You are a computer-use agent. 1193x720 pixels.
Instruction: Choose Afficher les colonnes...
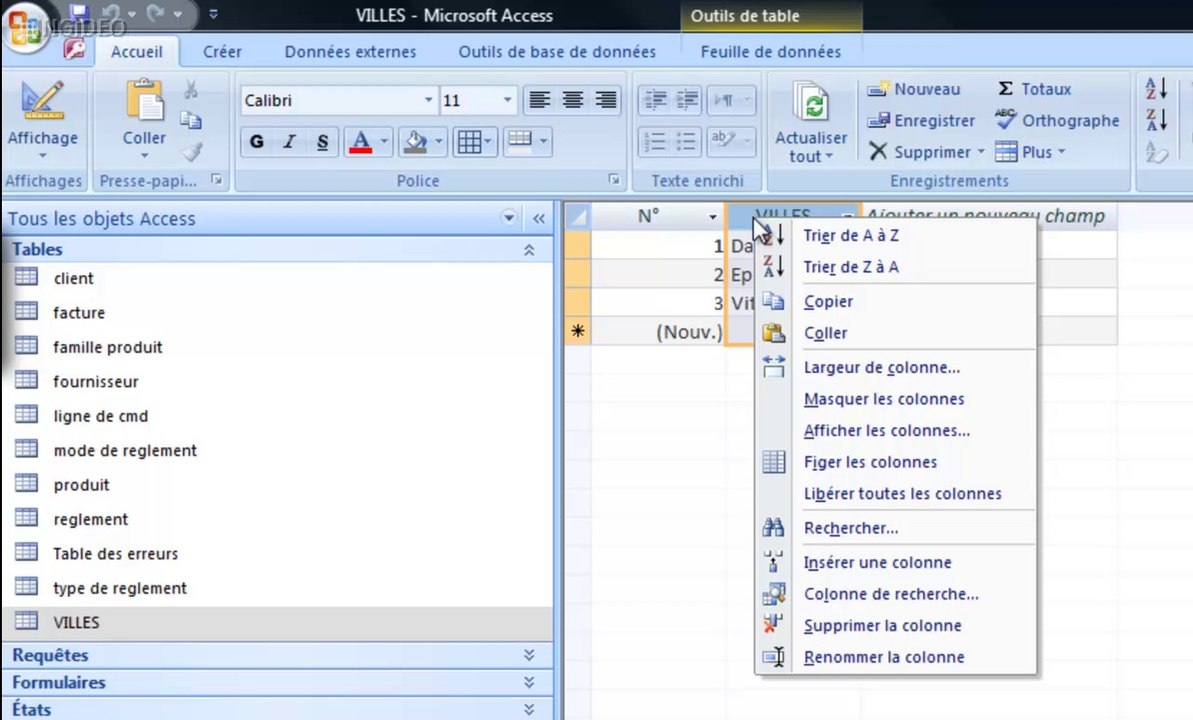pyautogui.click(x=896, y=431)
